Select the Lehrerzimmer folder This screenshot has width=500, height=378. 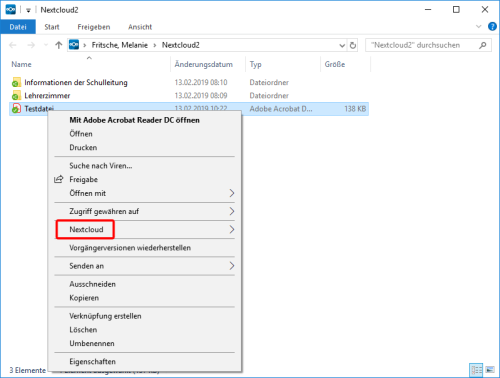tap(47, 96)
